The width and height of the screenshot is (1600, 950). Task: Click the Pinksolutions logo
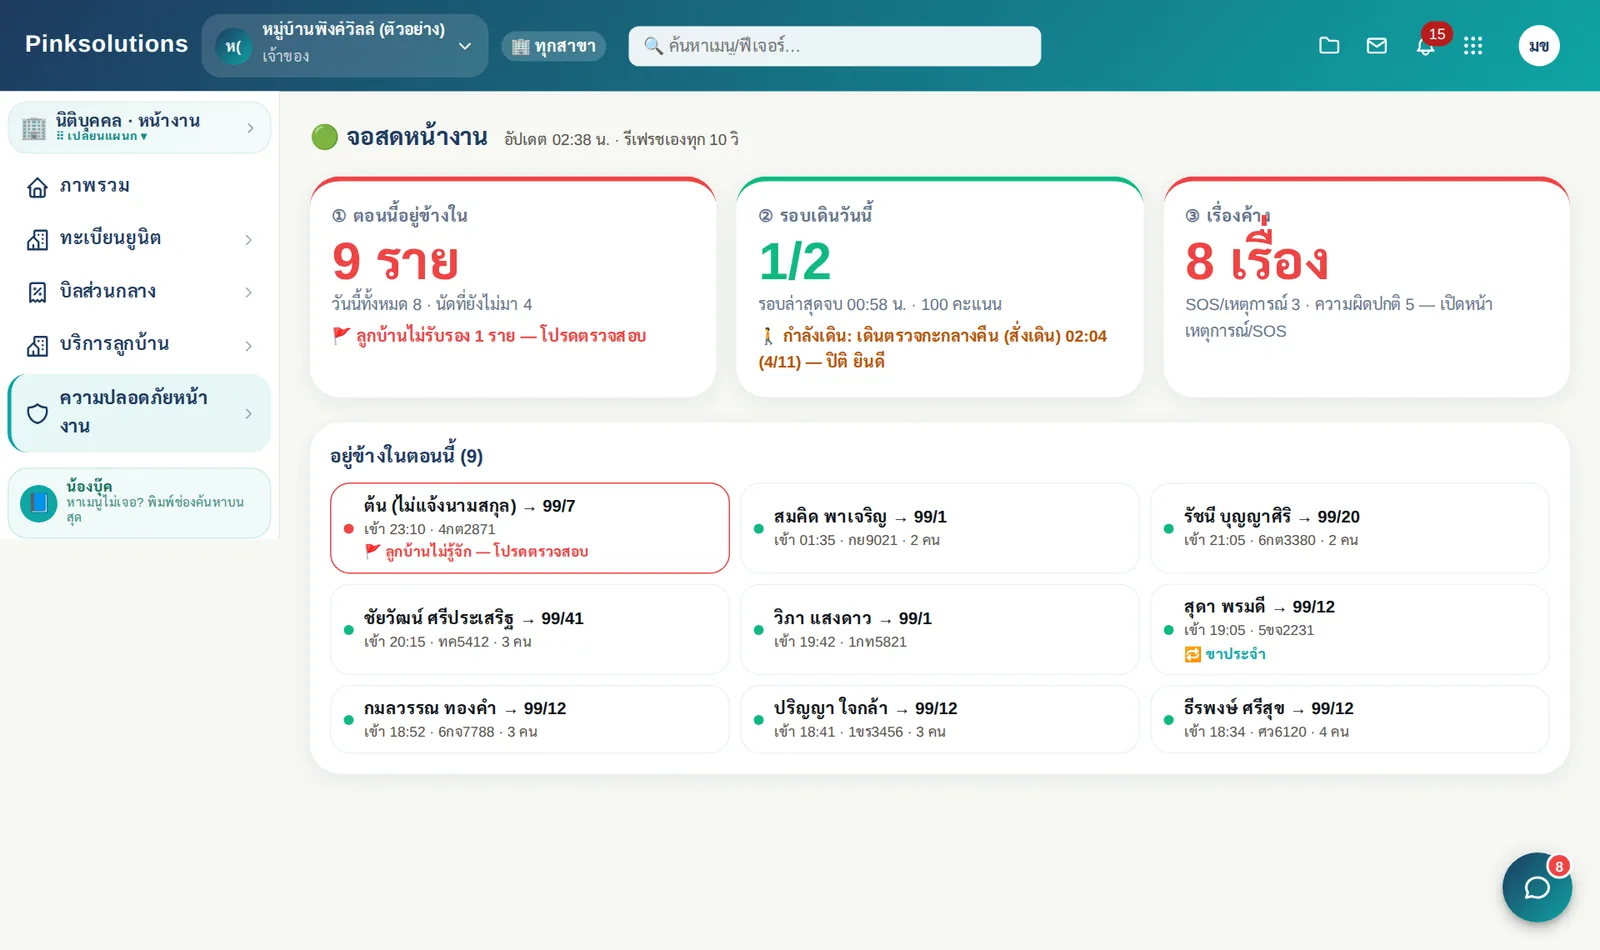[x=106, y=44]
